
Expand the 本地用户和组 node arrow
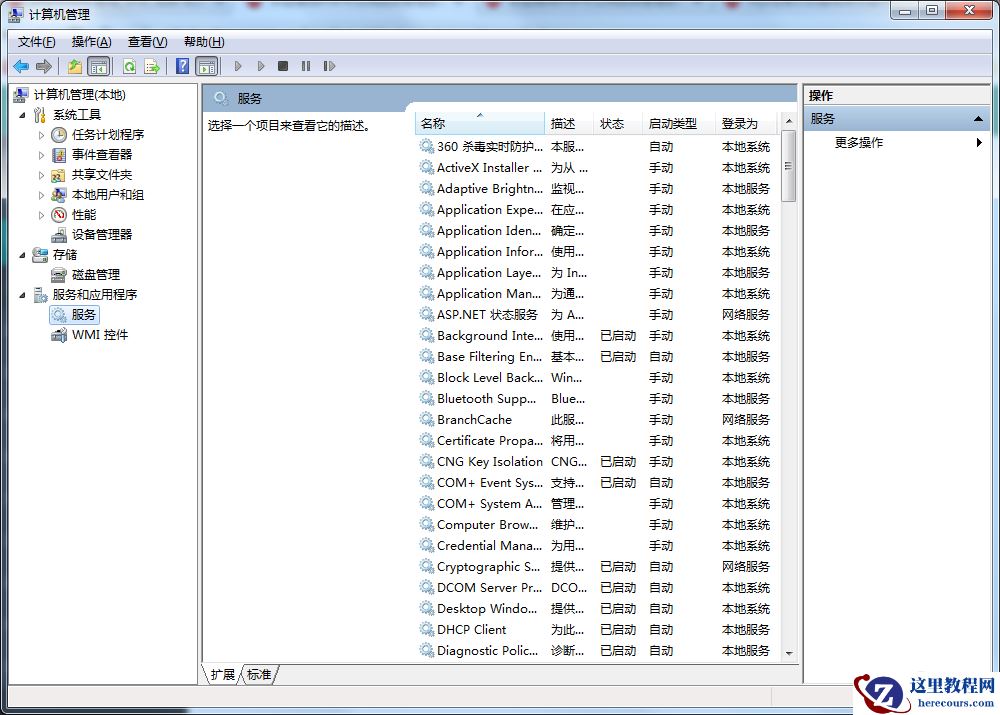[41, 195]
